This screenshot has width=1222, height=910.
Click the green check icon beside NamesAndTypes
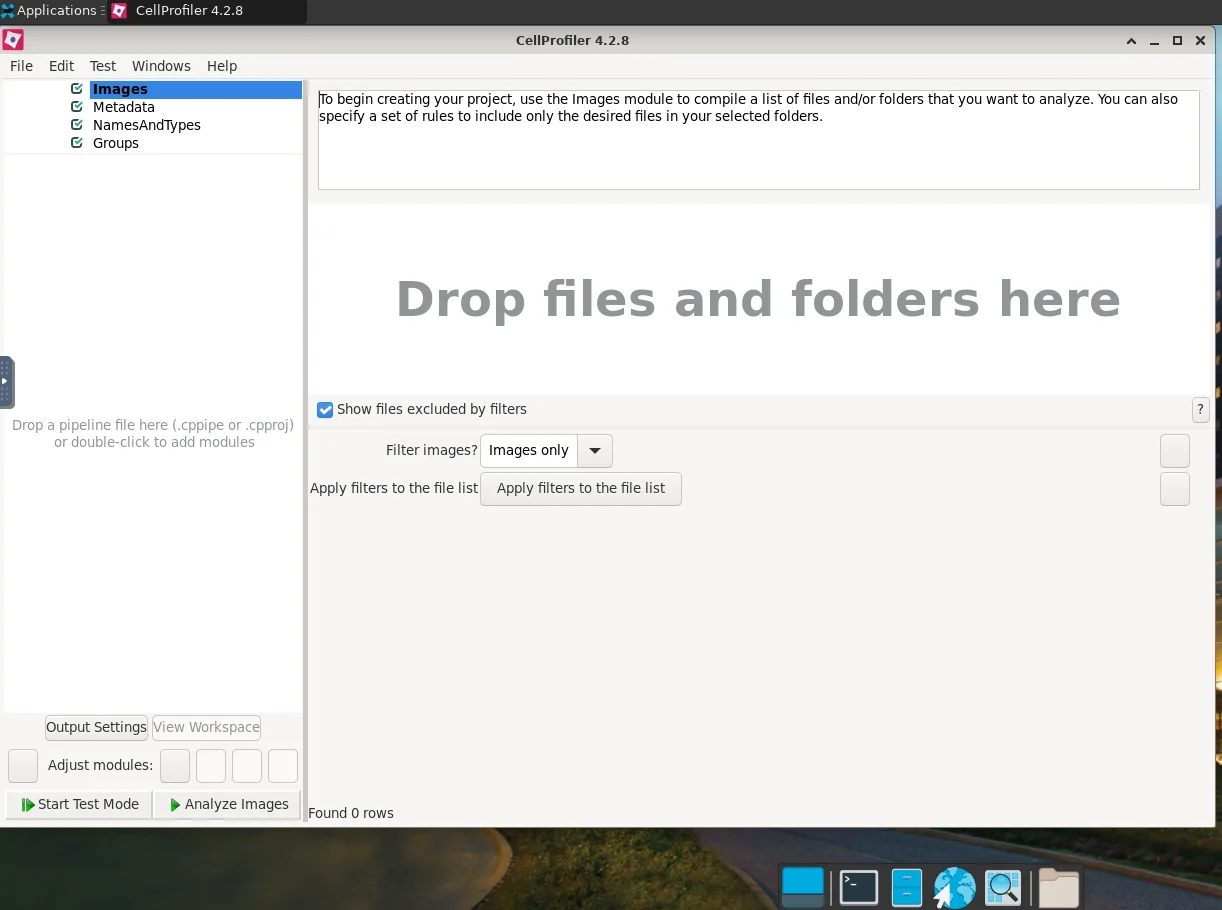click(77, 125)
